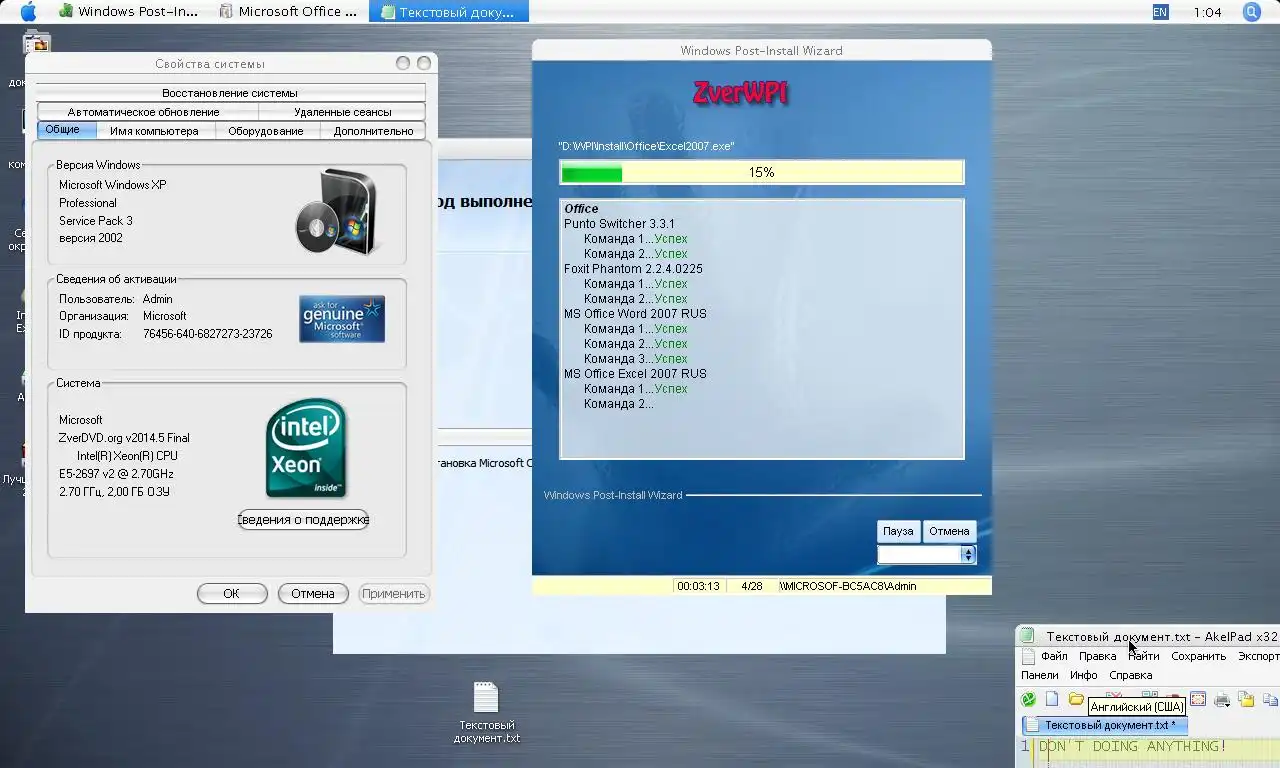Image resolution: width=1280 pixels, height=768 pixels.
Task: Click the Office heading in install list
Action: pyautogui.click(x=581, y=209)
